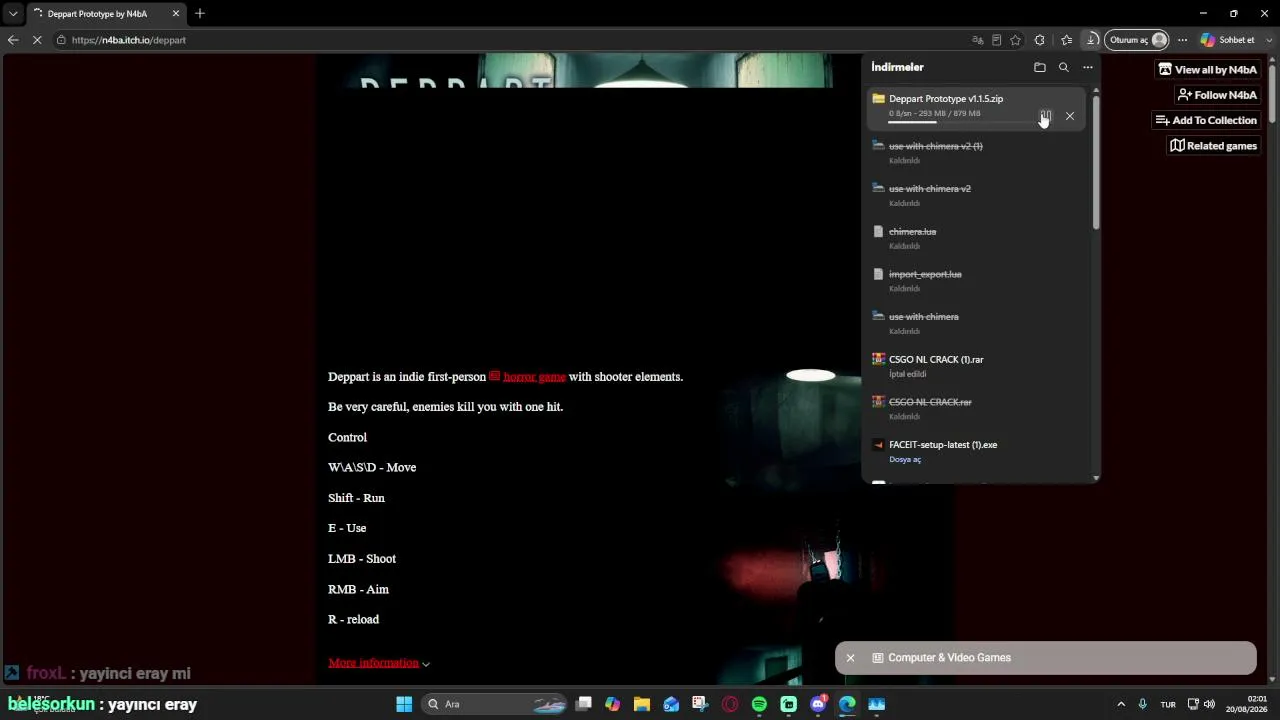Viewport: 1280px width, 720px height.
Task: Click the taskbar search box Ara
Action: 496,704
